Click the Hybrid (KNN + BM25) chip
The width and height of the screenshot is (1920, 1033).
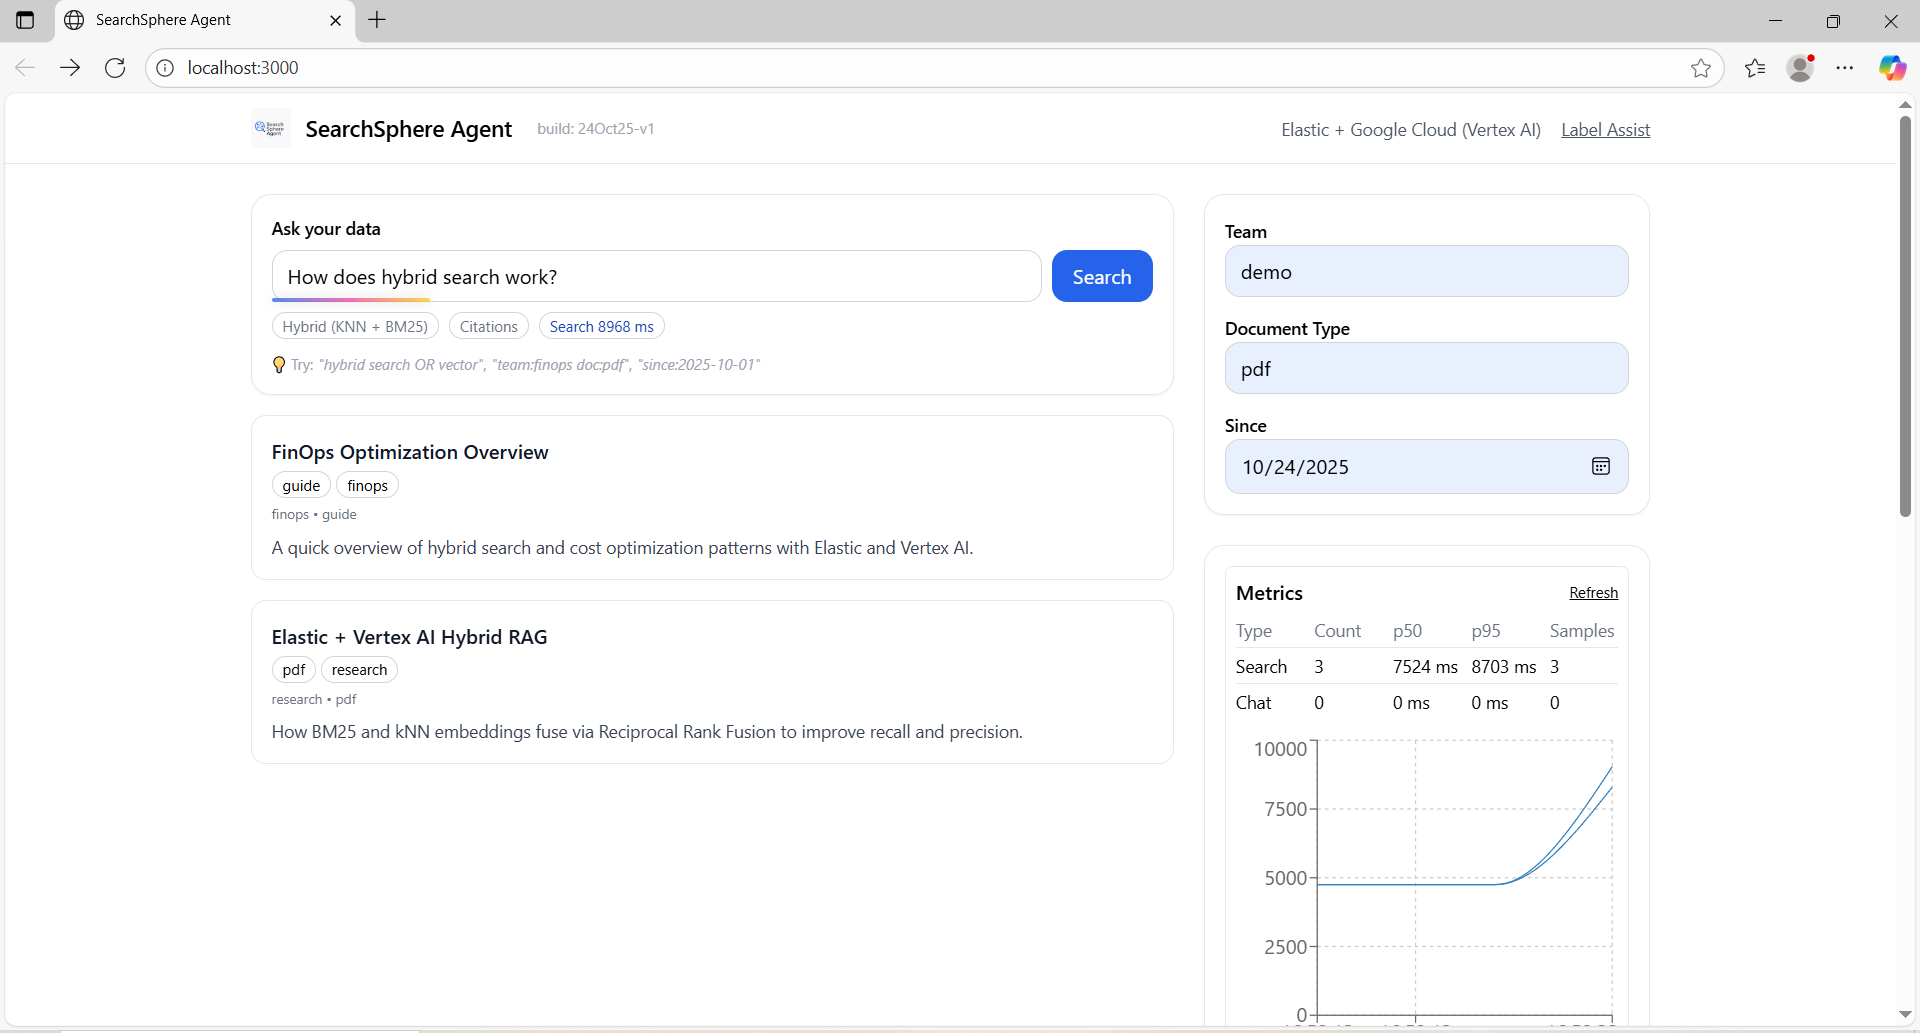click(355, 326)
